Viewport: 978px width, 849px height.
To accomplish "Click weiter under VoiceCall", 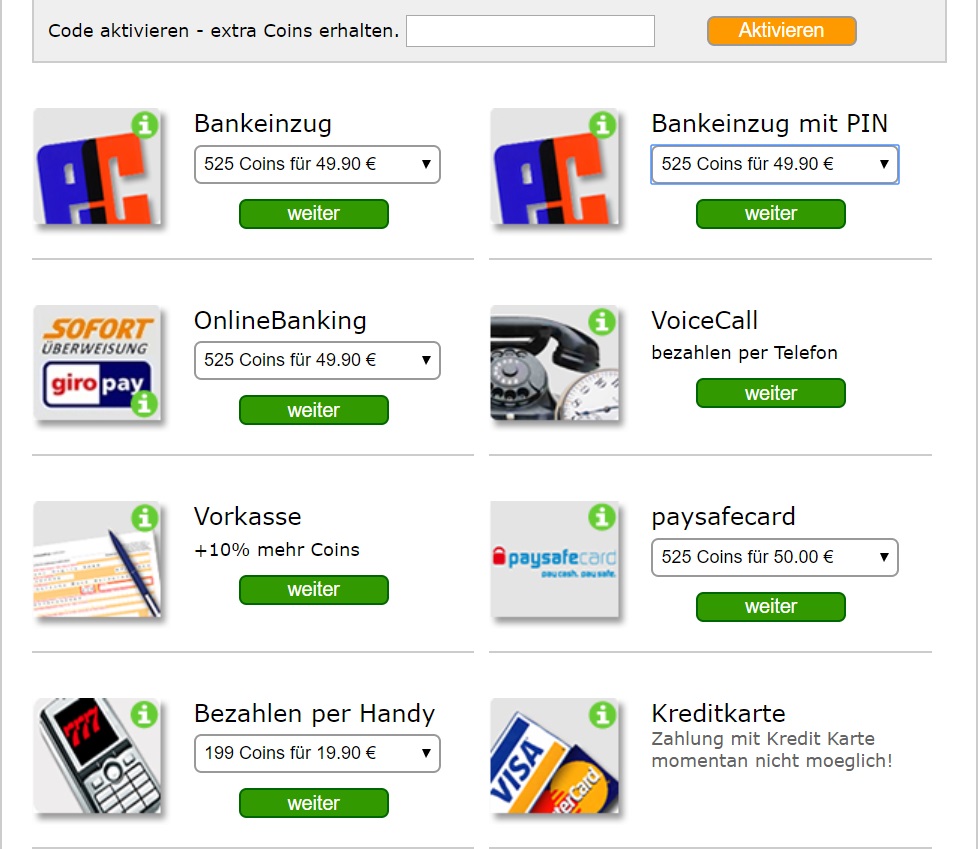I will [x=771, y=393].
